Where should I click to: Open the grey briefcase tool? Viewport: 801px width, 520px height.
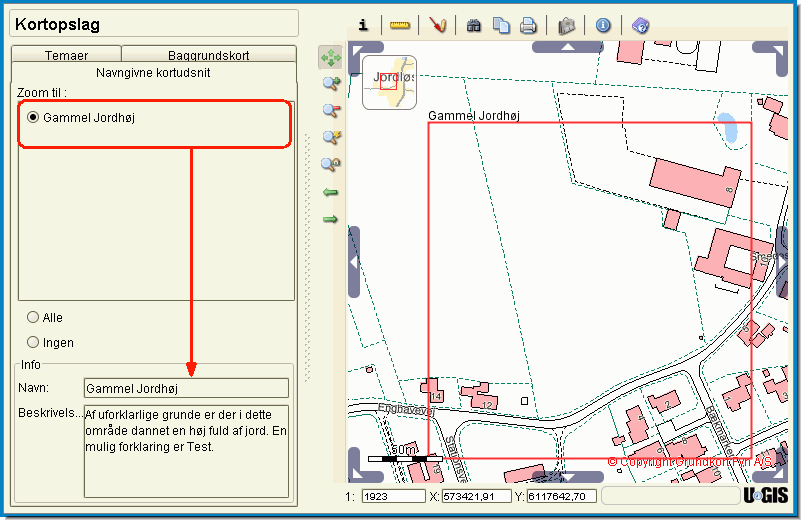click(x=567, y=26)
